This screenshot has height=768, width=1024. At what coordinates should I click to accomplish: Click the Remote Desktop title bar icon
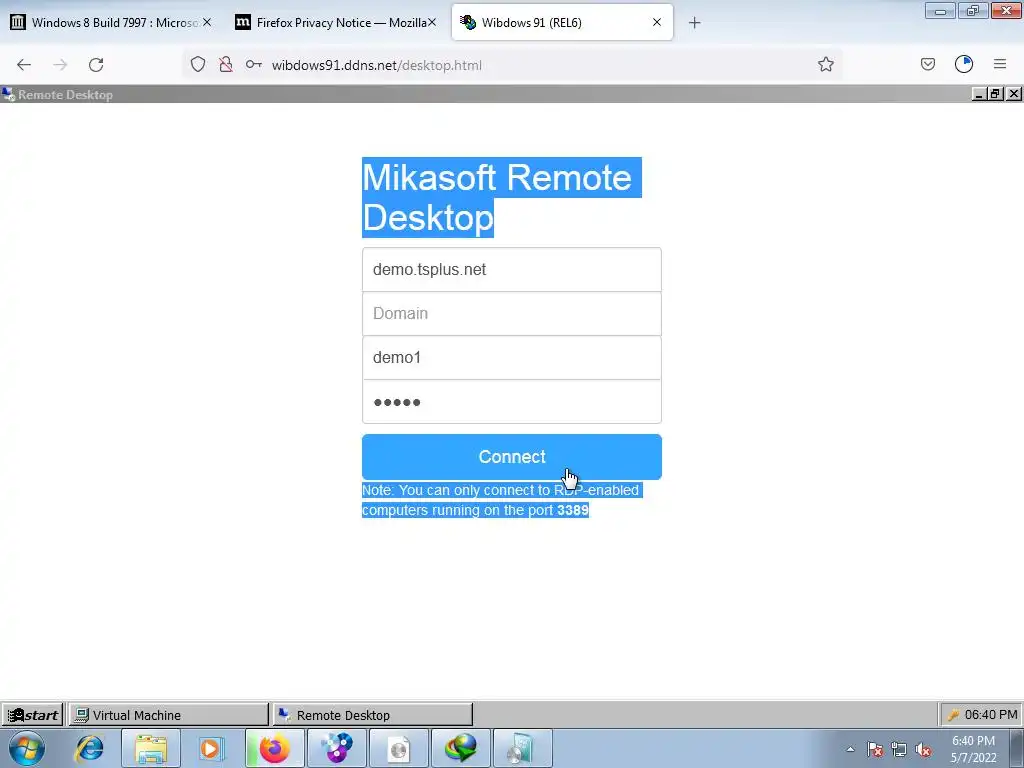8,94
